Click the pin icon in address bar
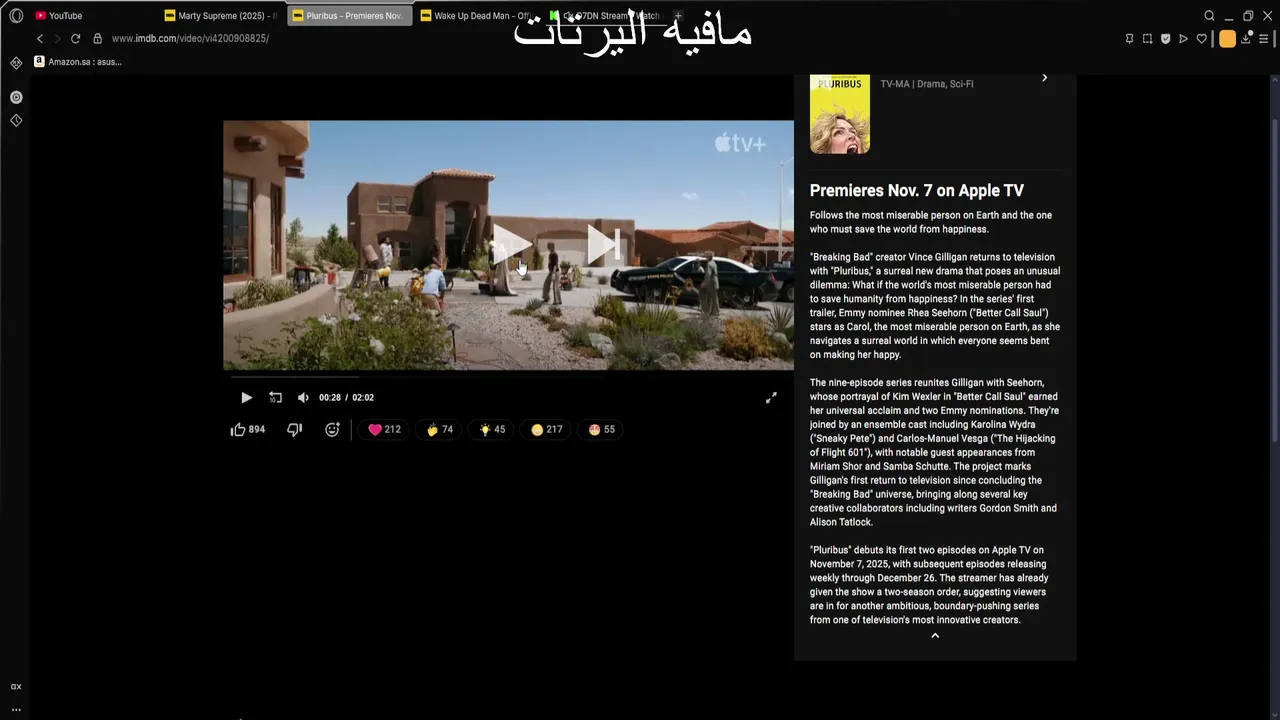 tap(1129, 39)
